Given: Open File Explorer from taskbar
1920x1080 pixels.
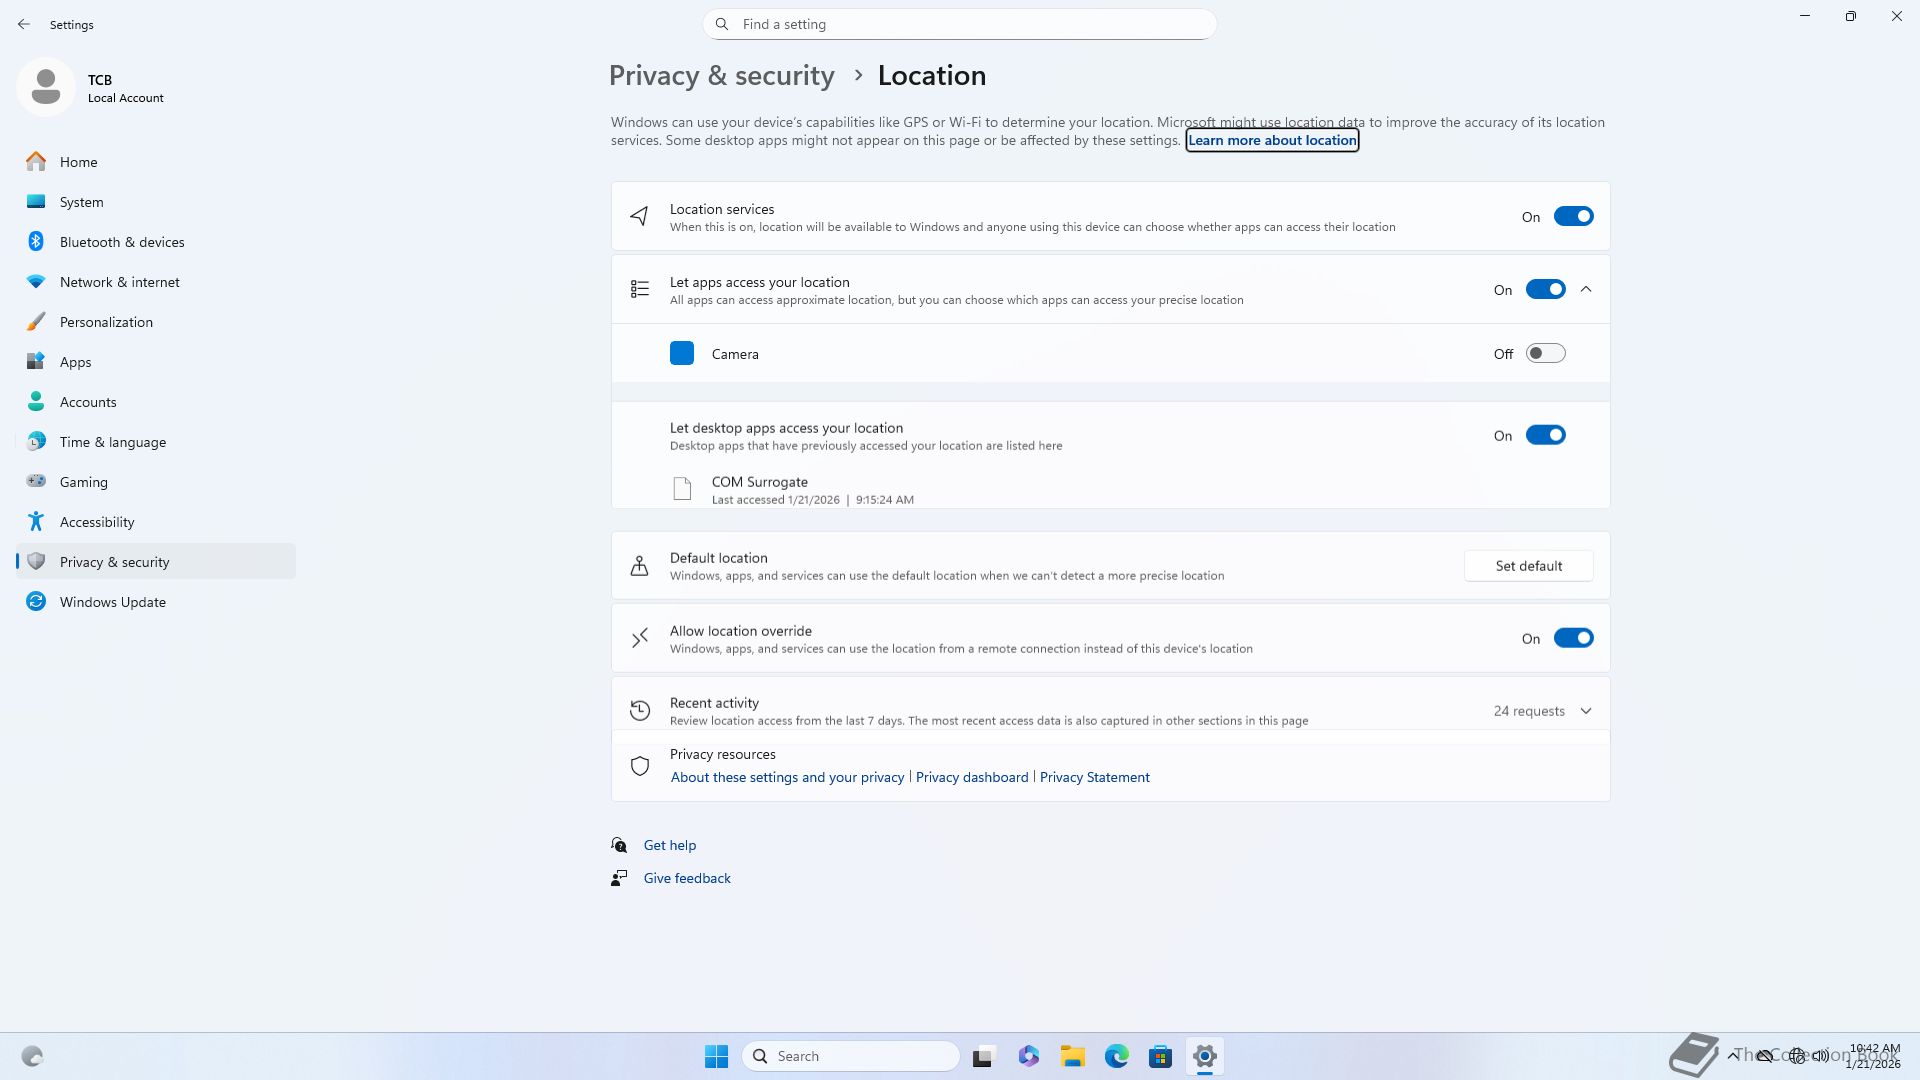Looking at the screenshot, I should [x=1072, y=1056].
